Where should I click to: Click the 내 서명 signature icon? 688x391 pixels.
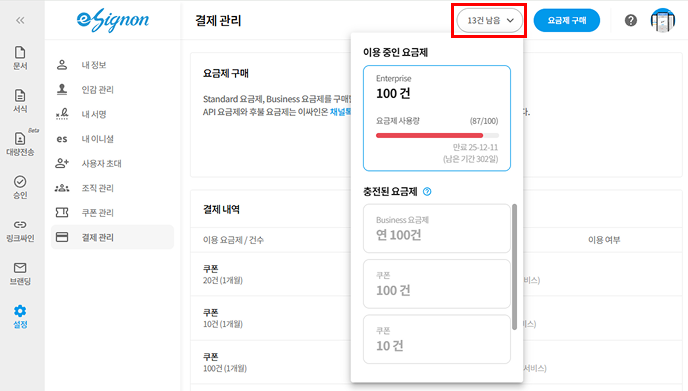pyautogui.click(x=62, y=114)
